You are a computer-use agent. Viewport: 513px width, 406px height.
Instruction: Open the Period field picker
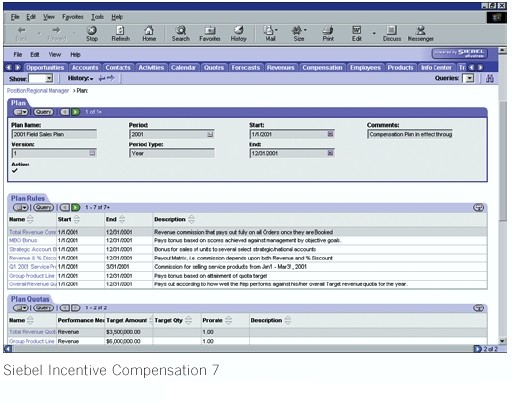(x=210, y=134)
